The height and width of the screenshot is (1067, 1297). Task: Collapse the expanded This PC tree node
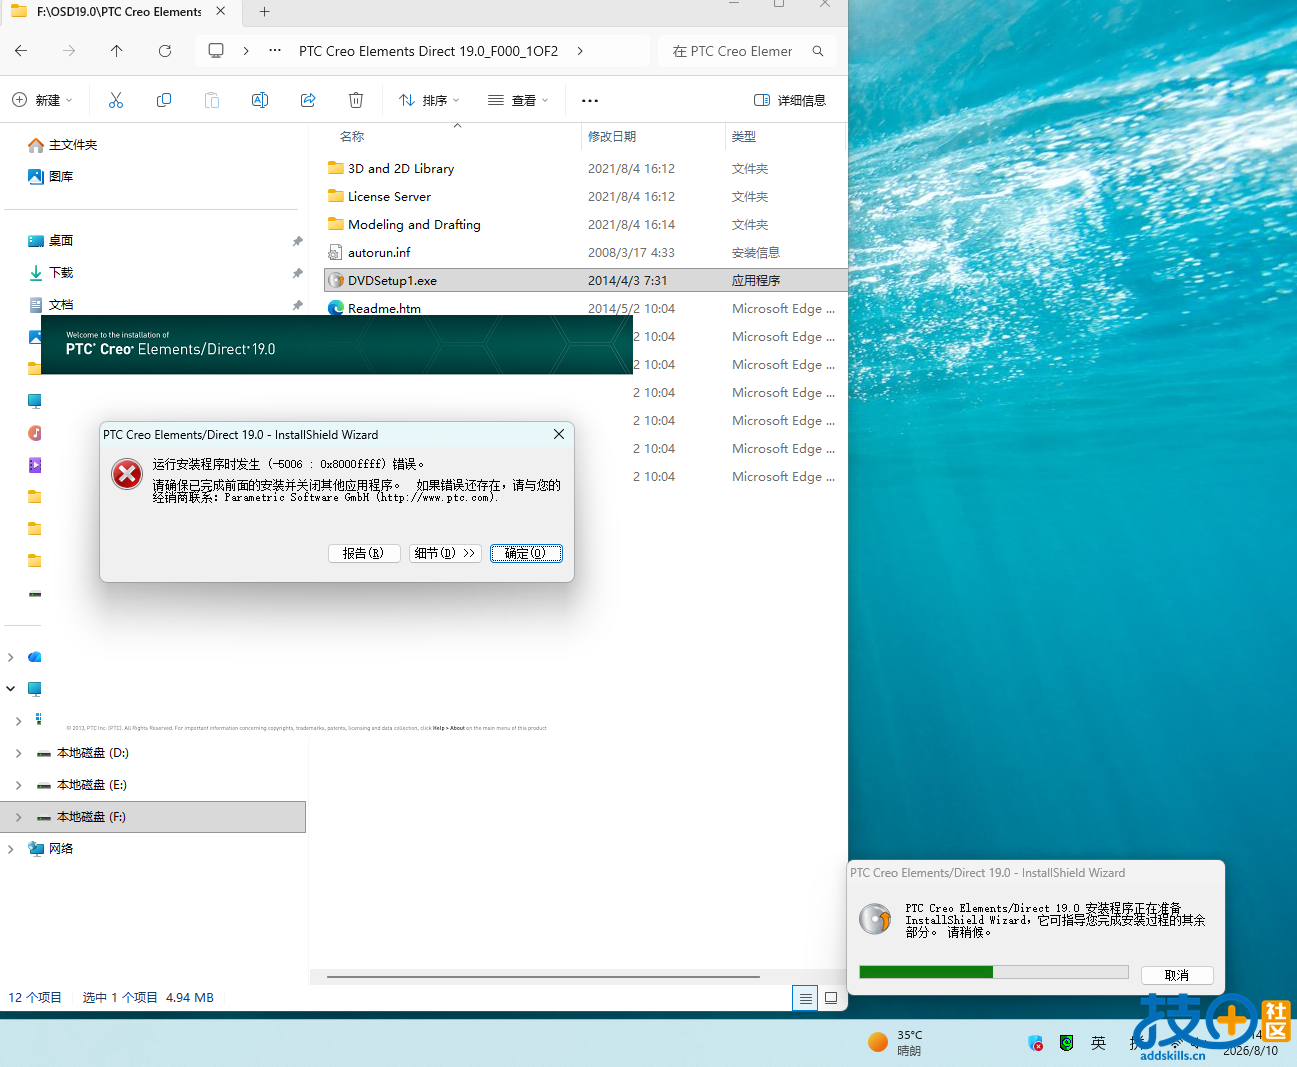click(x=11, y=689)
